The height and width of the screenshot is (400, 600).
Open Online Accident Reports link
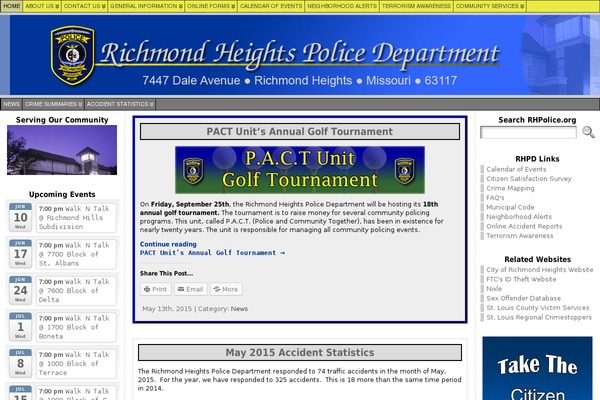pos(524,226)
